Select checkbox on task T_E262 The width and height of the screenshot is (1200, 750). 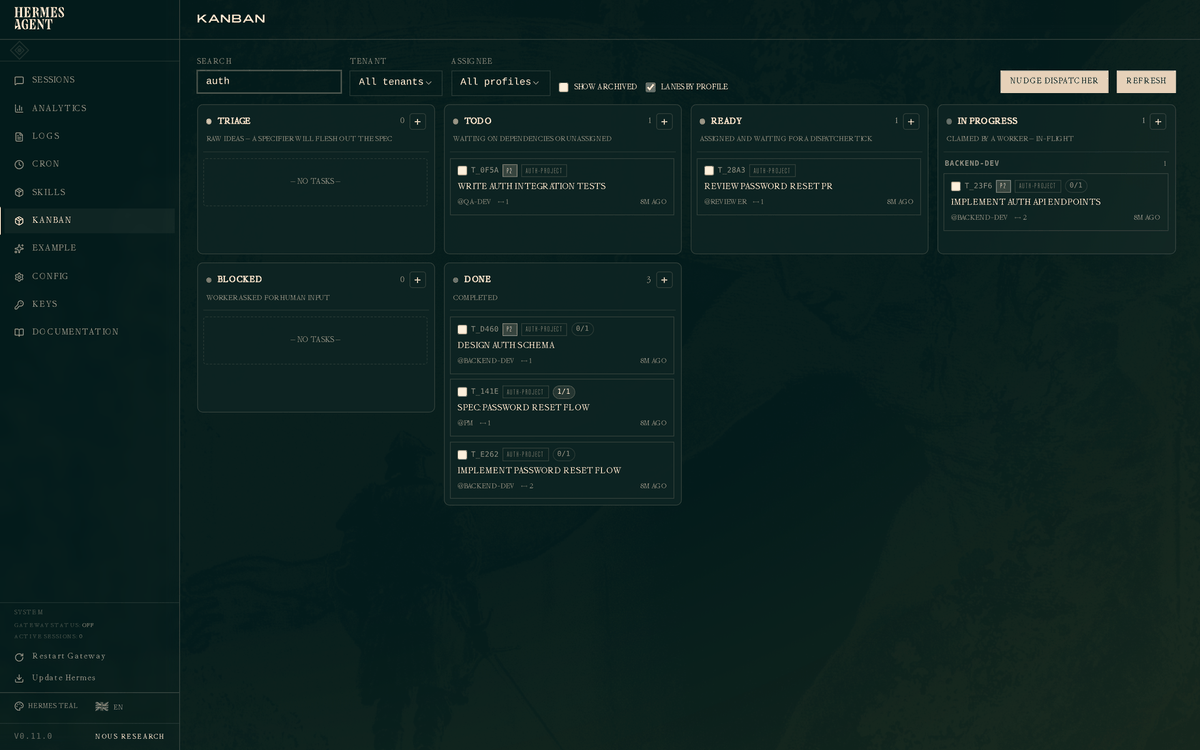click(463, 455)
